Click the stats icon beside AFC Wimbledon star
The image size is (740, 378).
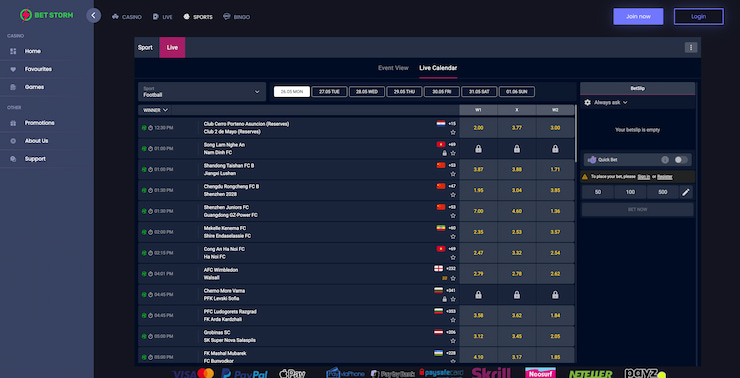point(445,278)
